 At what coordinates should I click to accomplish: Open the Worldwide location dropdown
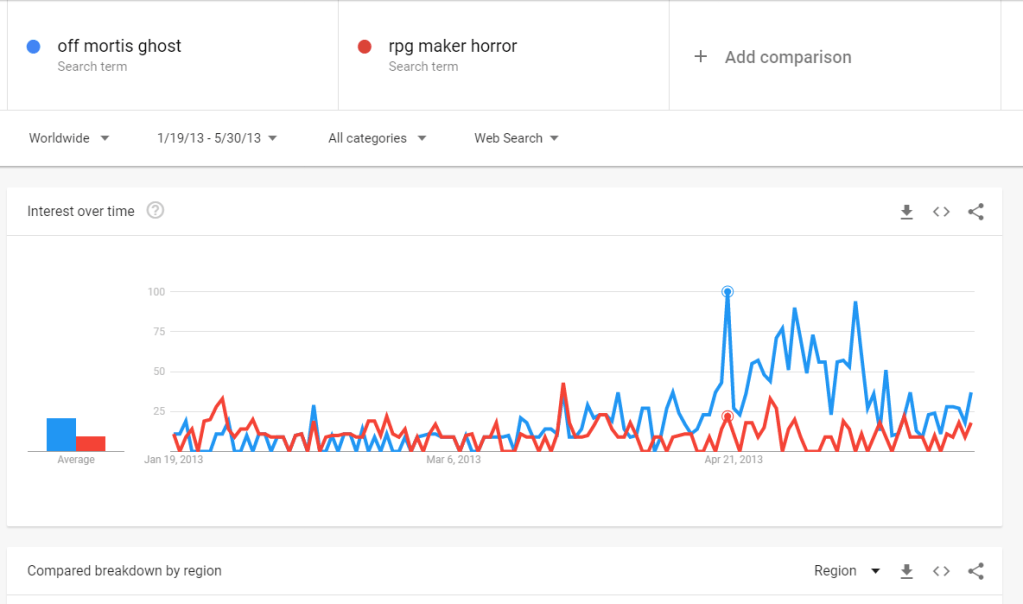69,138
